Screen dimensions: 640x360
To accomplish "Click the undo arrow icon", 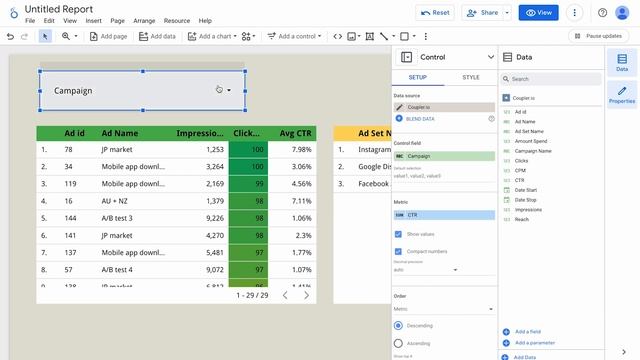I will [x=10, y=36].
